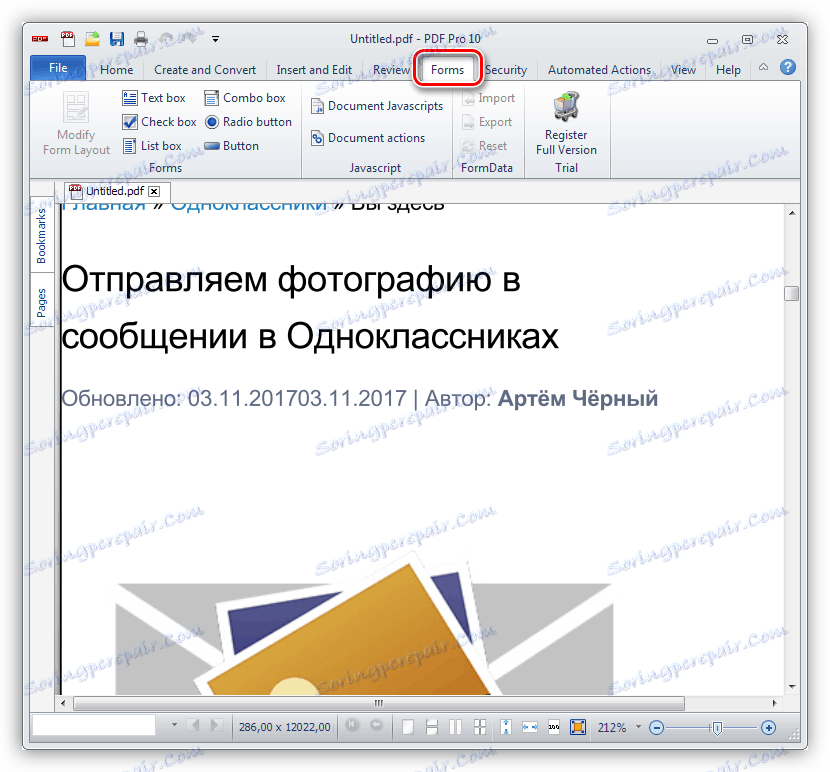The image size is (830, 772).
Task: Print using the printer icon
Action: point(141,39)
